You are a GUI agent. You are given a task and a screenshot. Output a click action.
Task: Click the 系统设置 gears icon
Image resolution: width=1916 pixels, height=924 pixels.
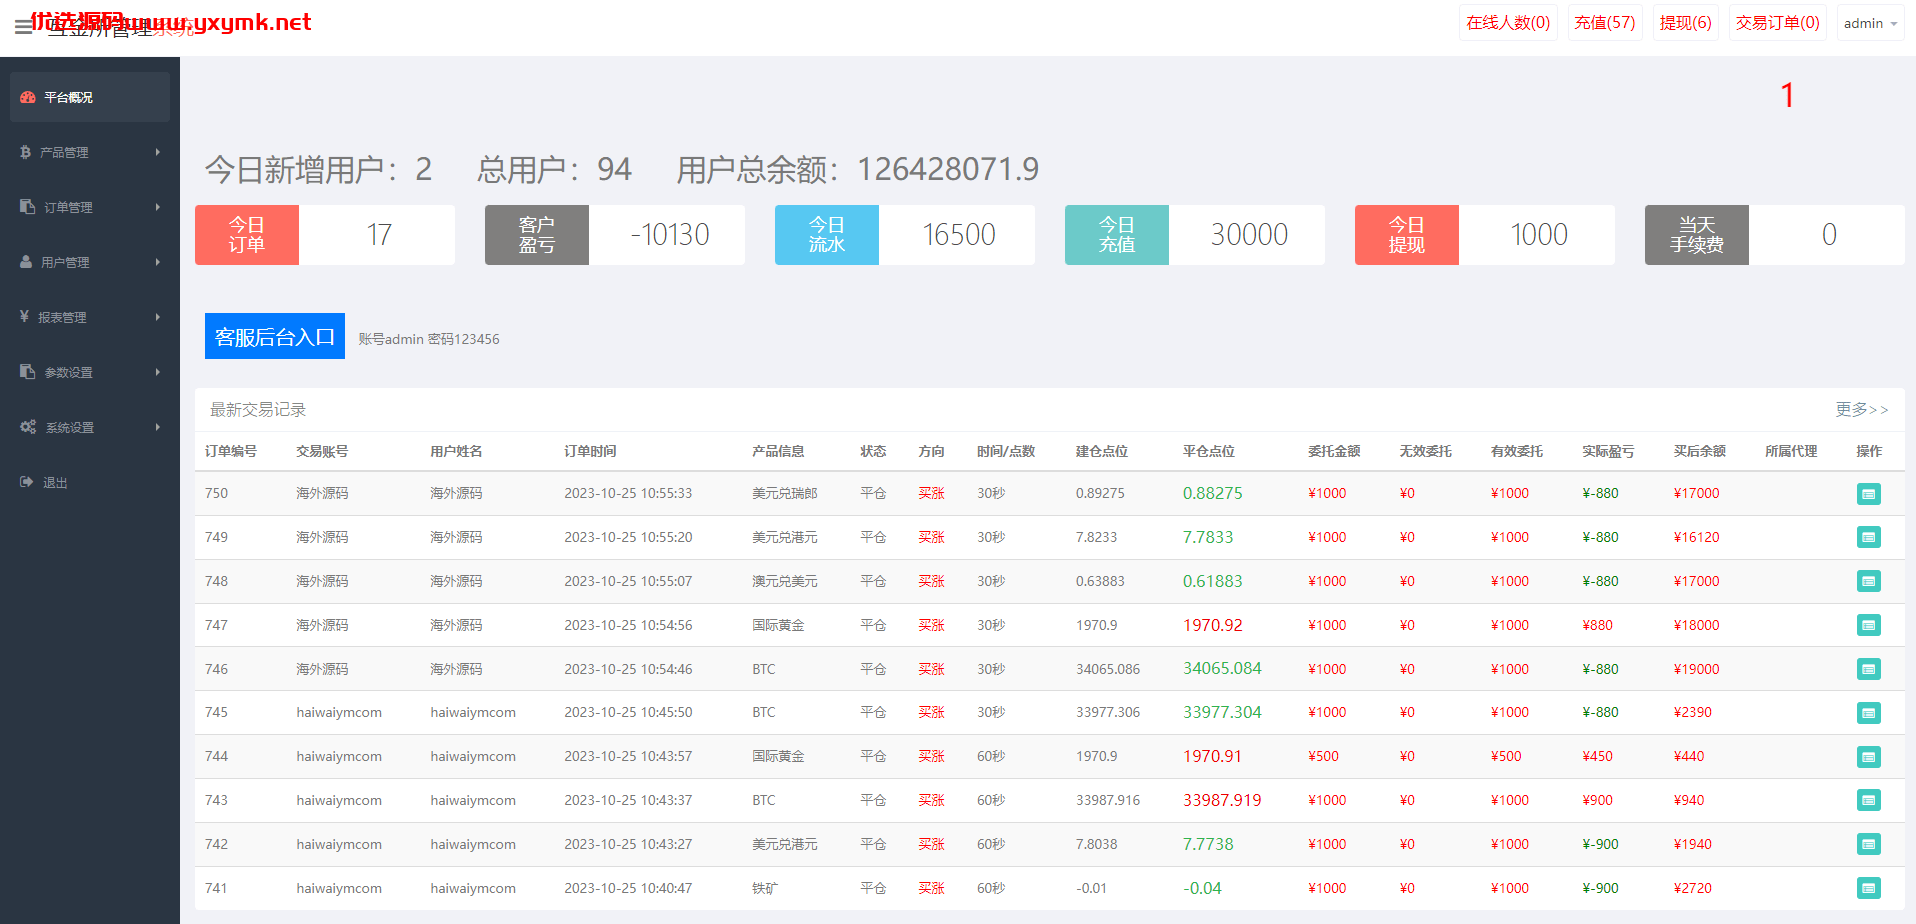click(28, 427)
